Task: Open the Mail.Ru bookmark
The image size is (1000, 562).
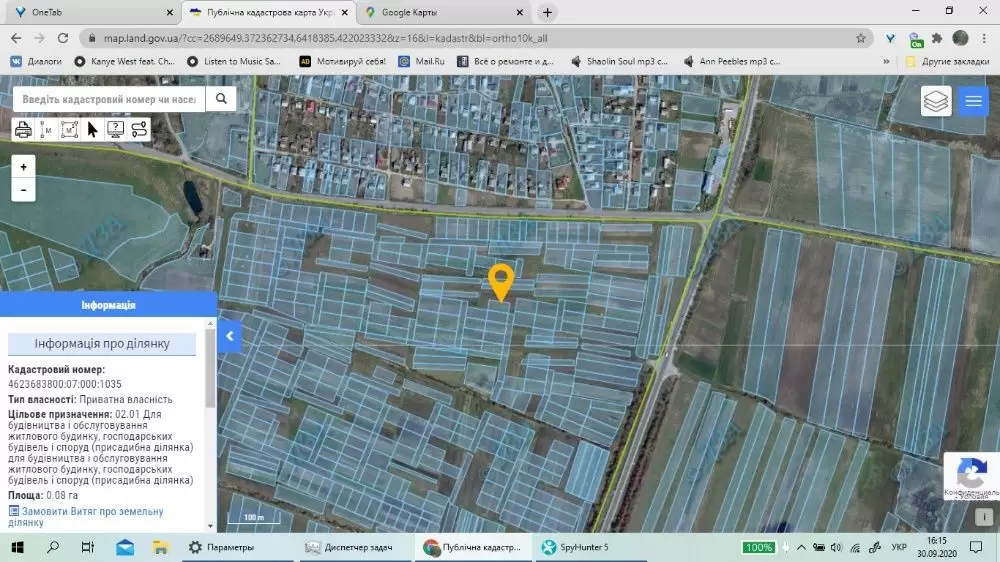Action: 422,61
